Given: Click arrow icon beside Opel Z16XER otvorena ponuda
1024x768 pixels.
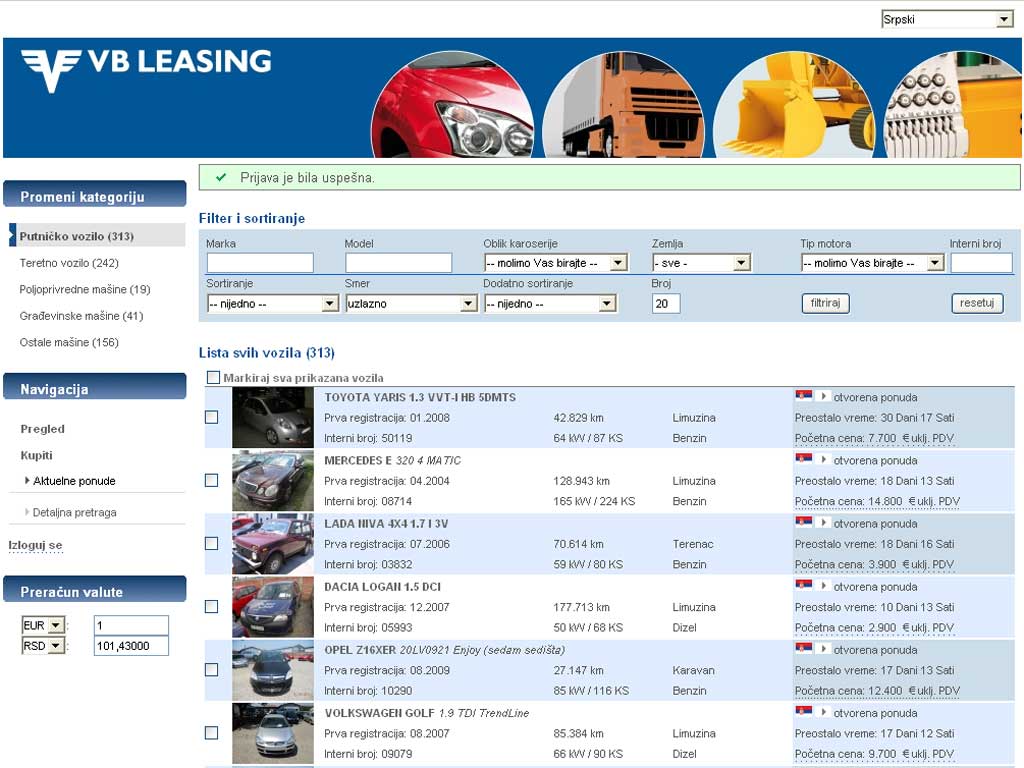Looking at the screenshot, I should [824, 649].
